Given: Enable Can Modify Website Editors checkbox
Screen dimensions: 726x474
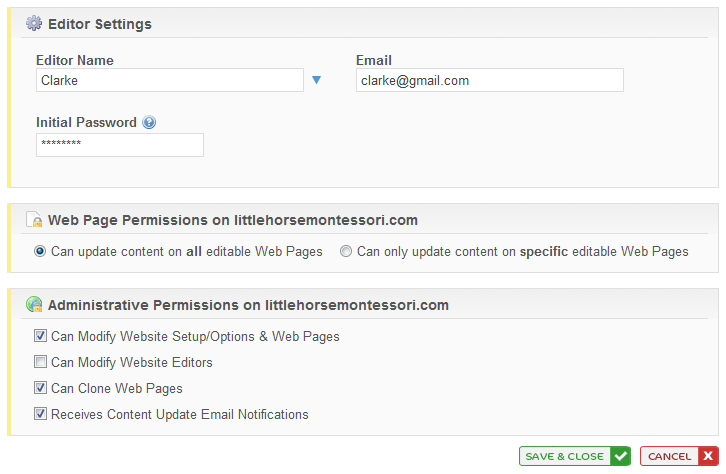Looking at the screenshot, I should (40, 362).
